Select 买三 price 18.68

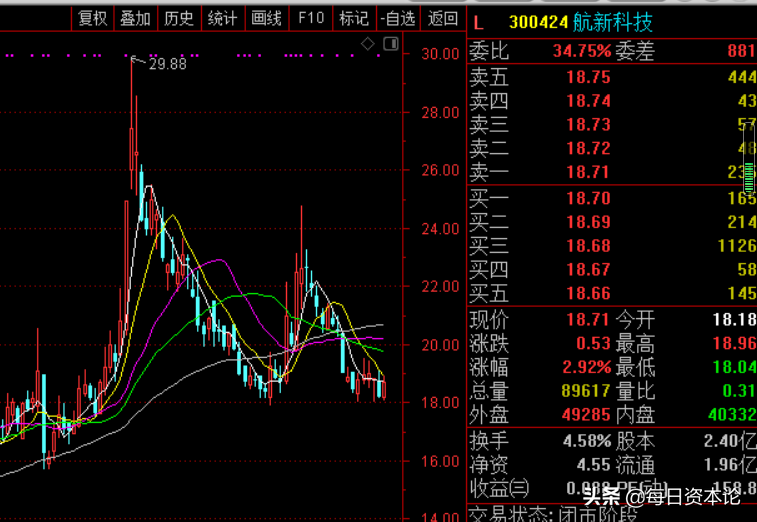(x=589, y=246)
